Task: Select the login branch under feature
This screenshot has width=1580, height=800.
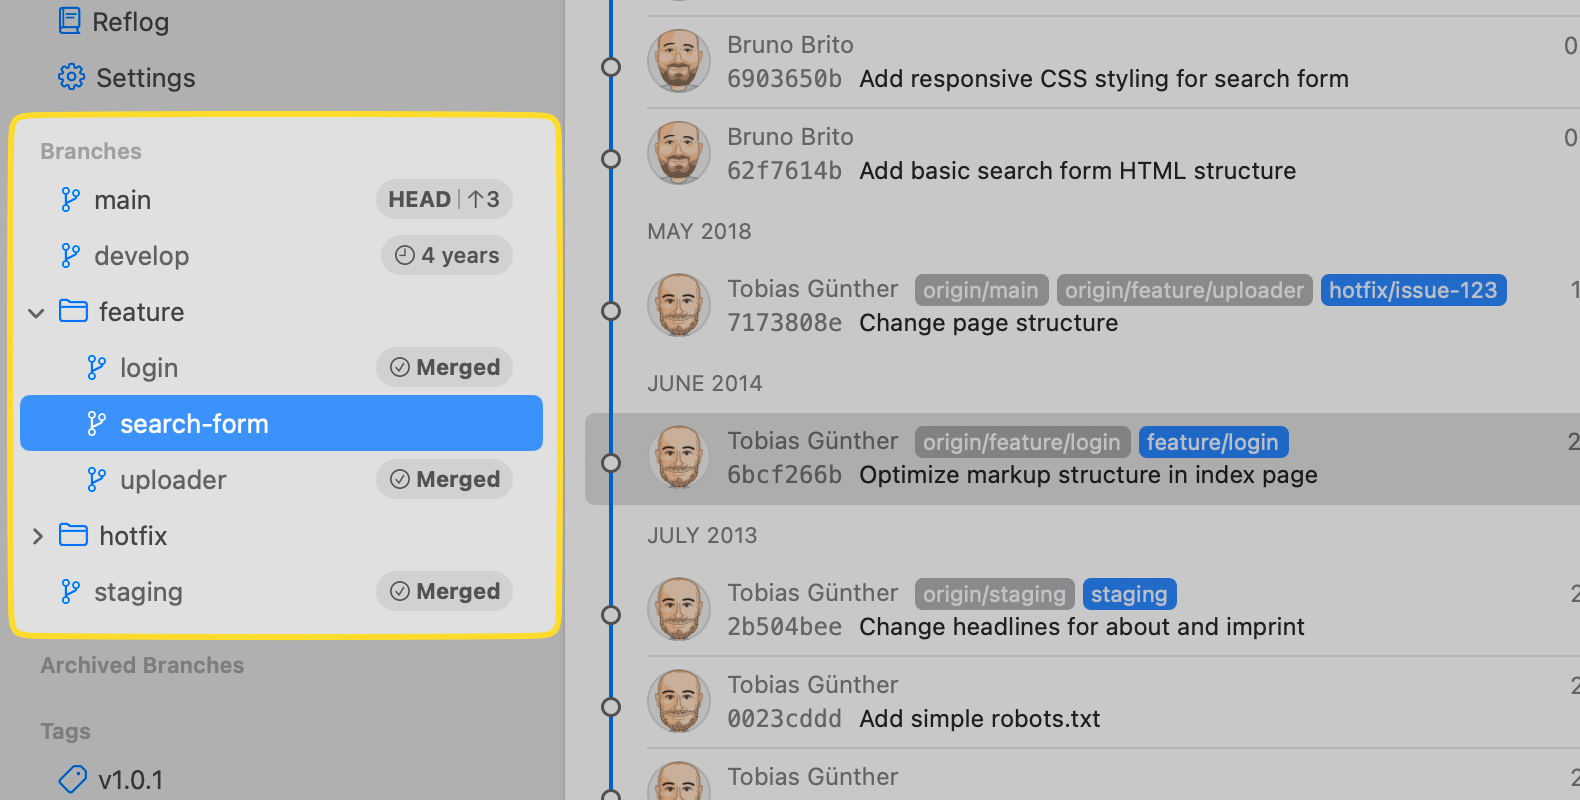Action: point(149,368)
